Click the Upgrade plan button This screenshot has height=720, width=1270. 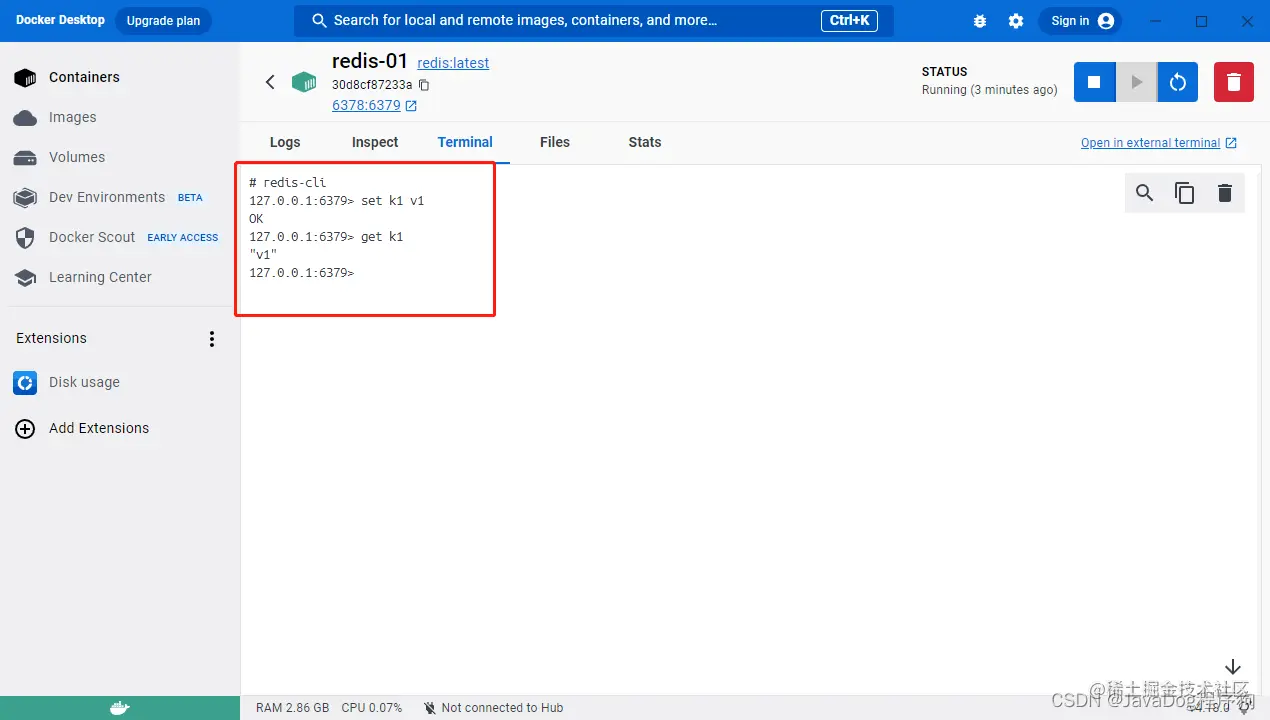click(x=163, y=20)
